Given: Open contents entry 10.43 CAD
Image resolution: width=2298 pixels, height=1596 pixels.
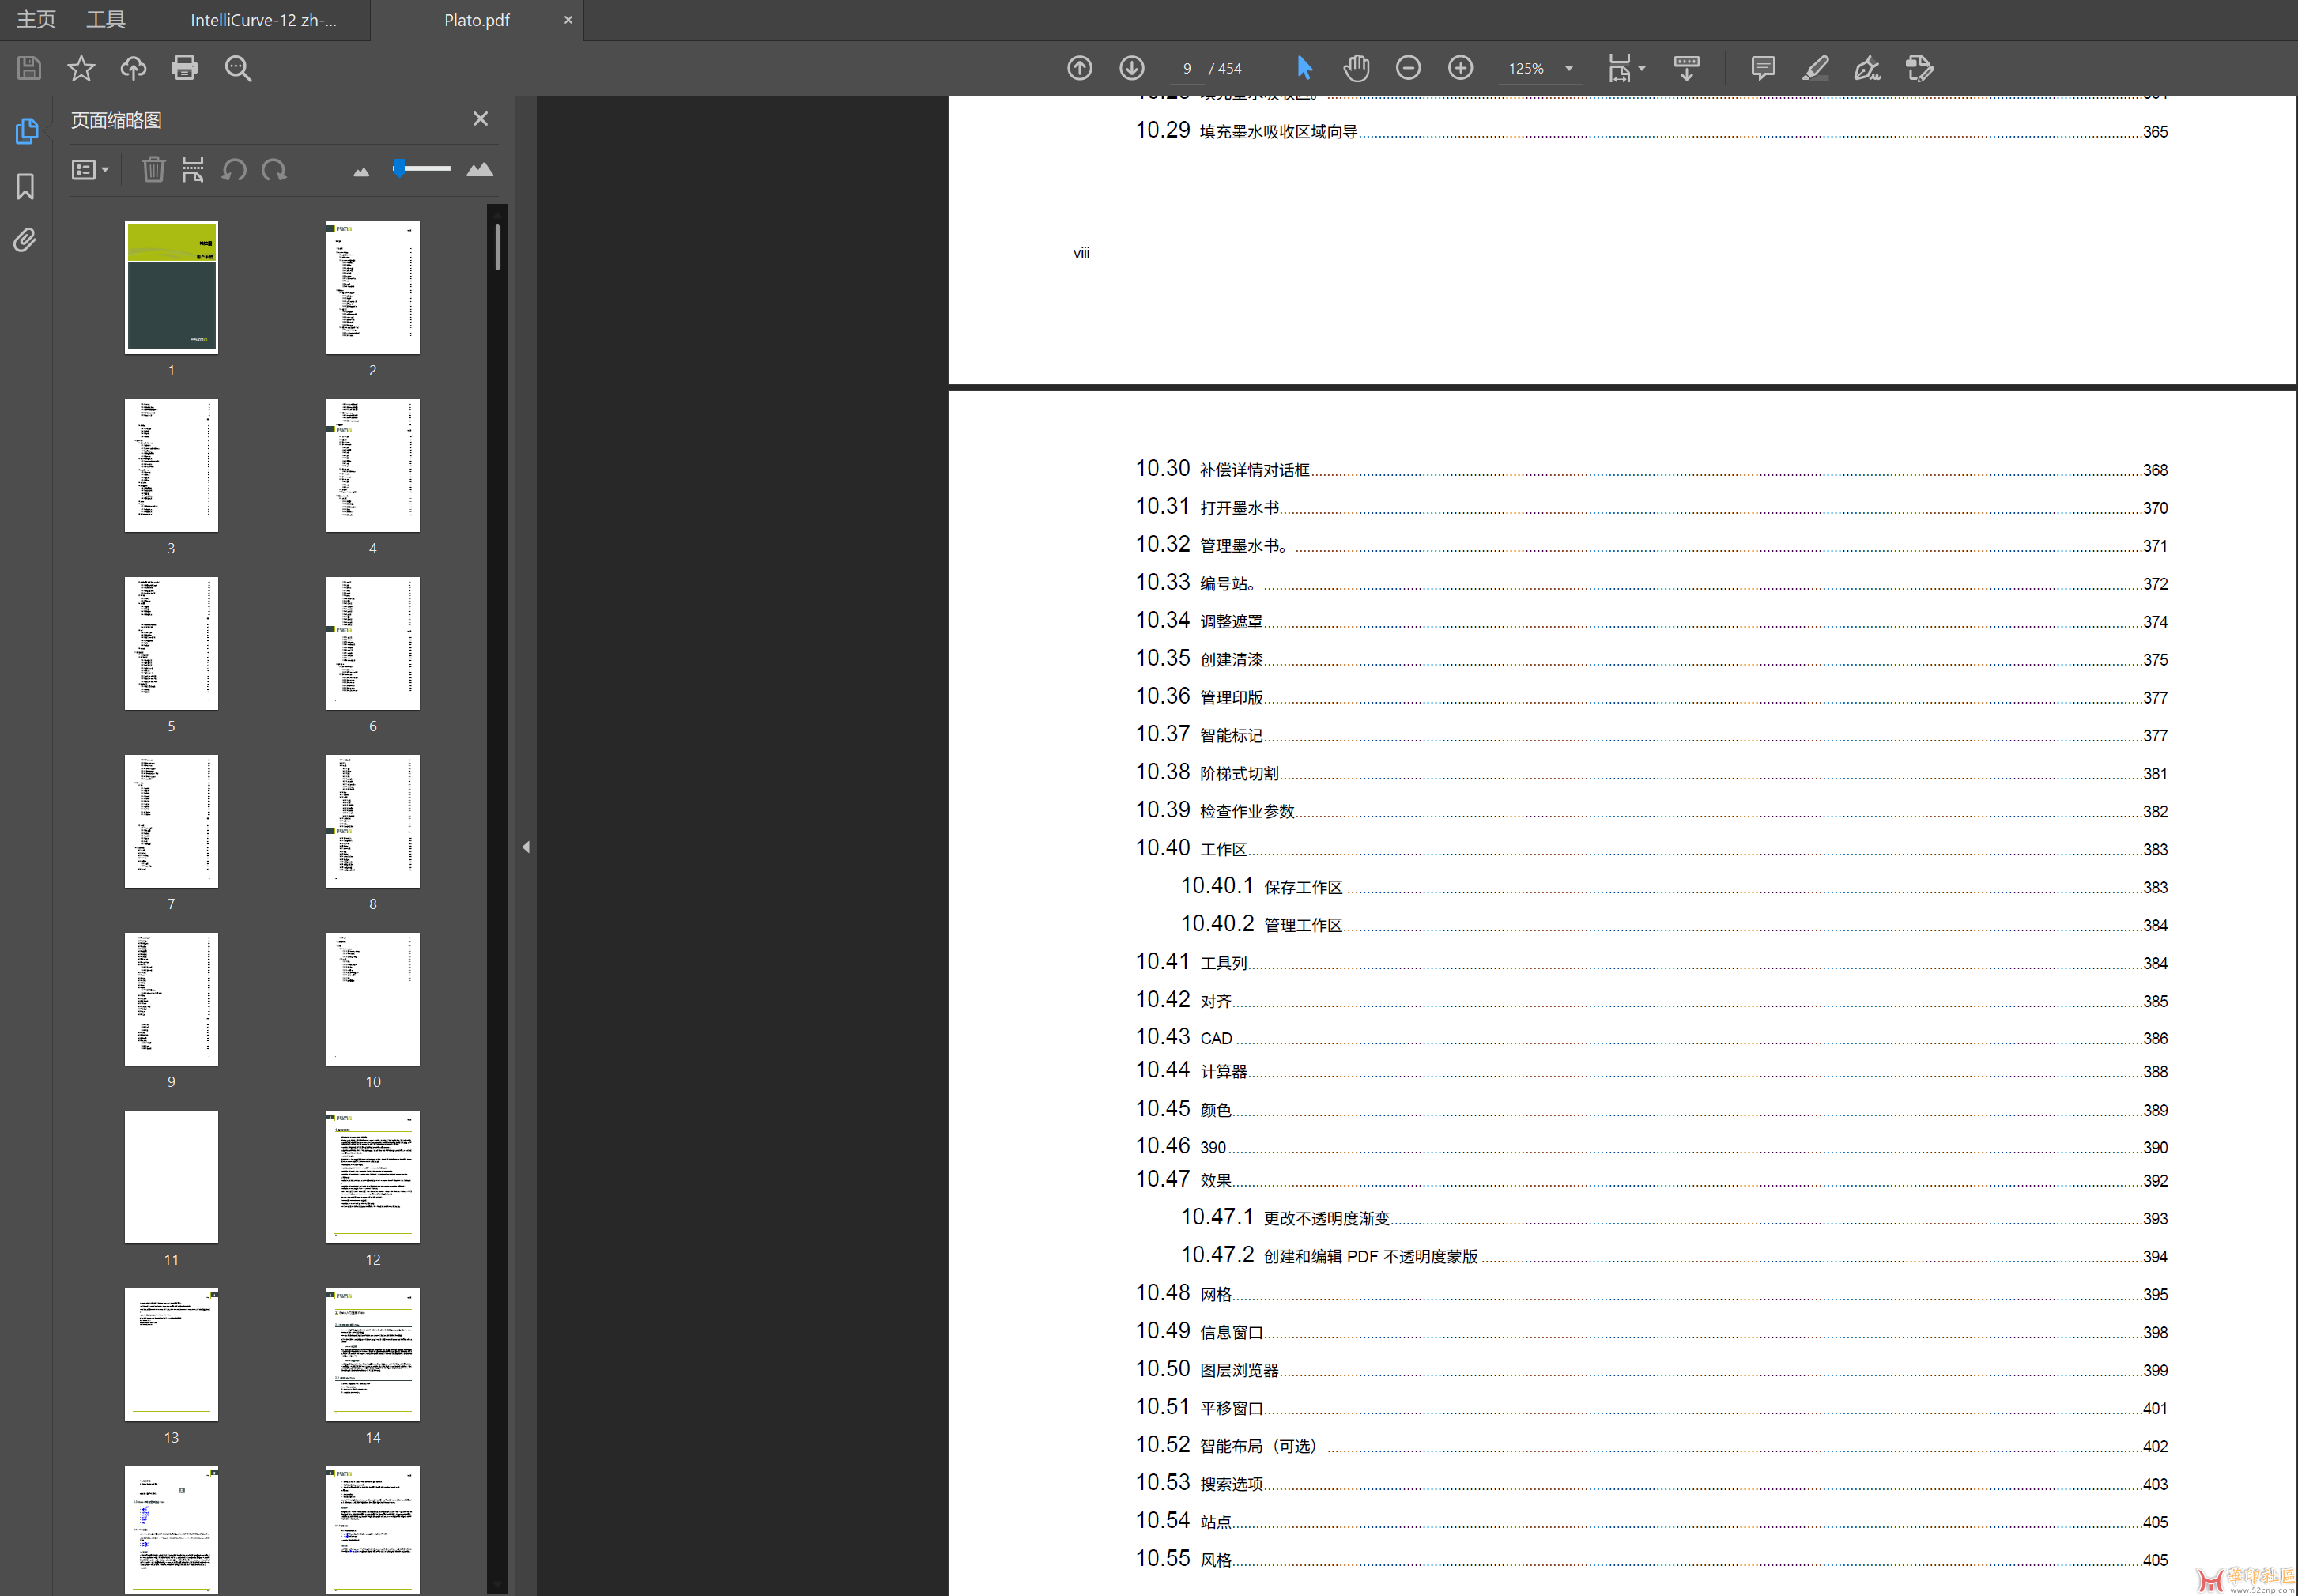Looking at the screenshot, I should click(x=1651, y=1038).
